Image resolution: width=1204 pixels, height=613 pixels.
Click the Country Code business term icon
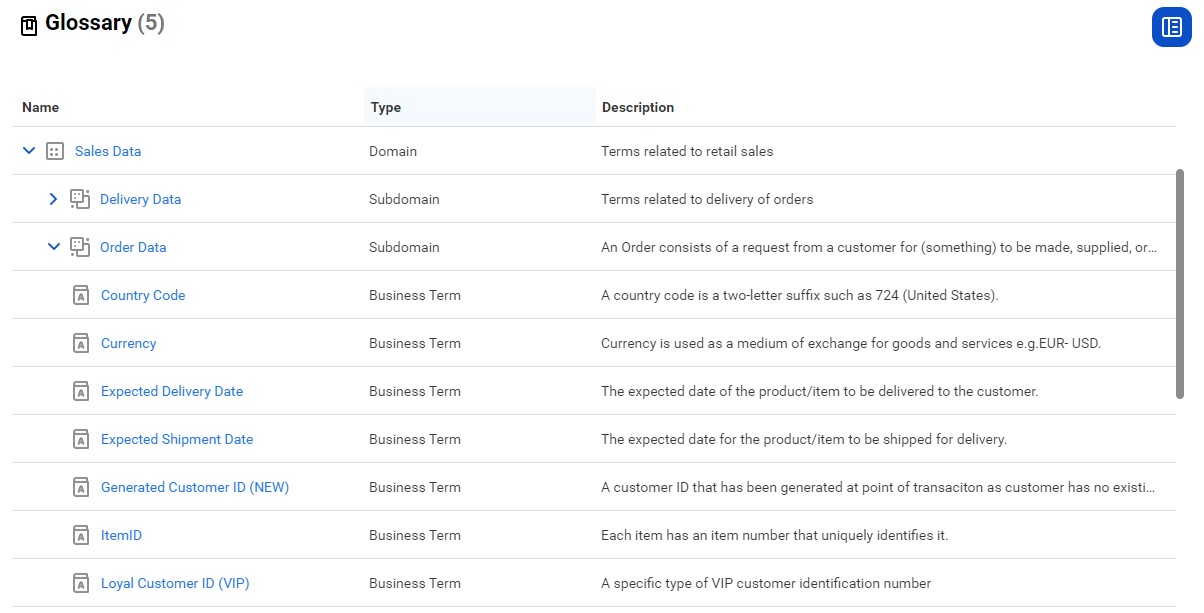point(81,295)
